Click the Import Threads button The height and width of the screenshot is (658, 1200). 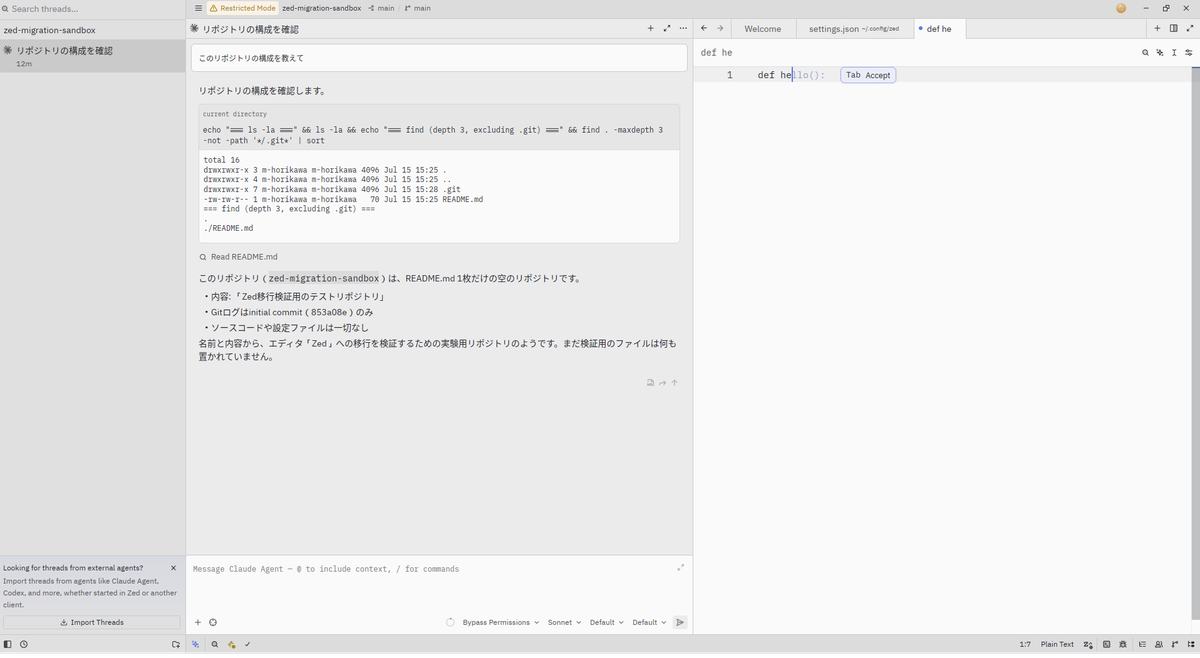point(92,622)
